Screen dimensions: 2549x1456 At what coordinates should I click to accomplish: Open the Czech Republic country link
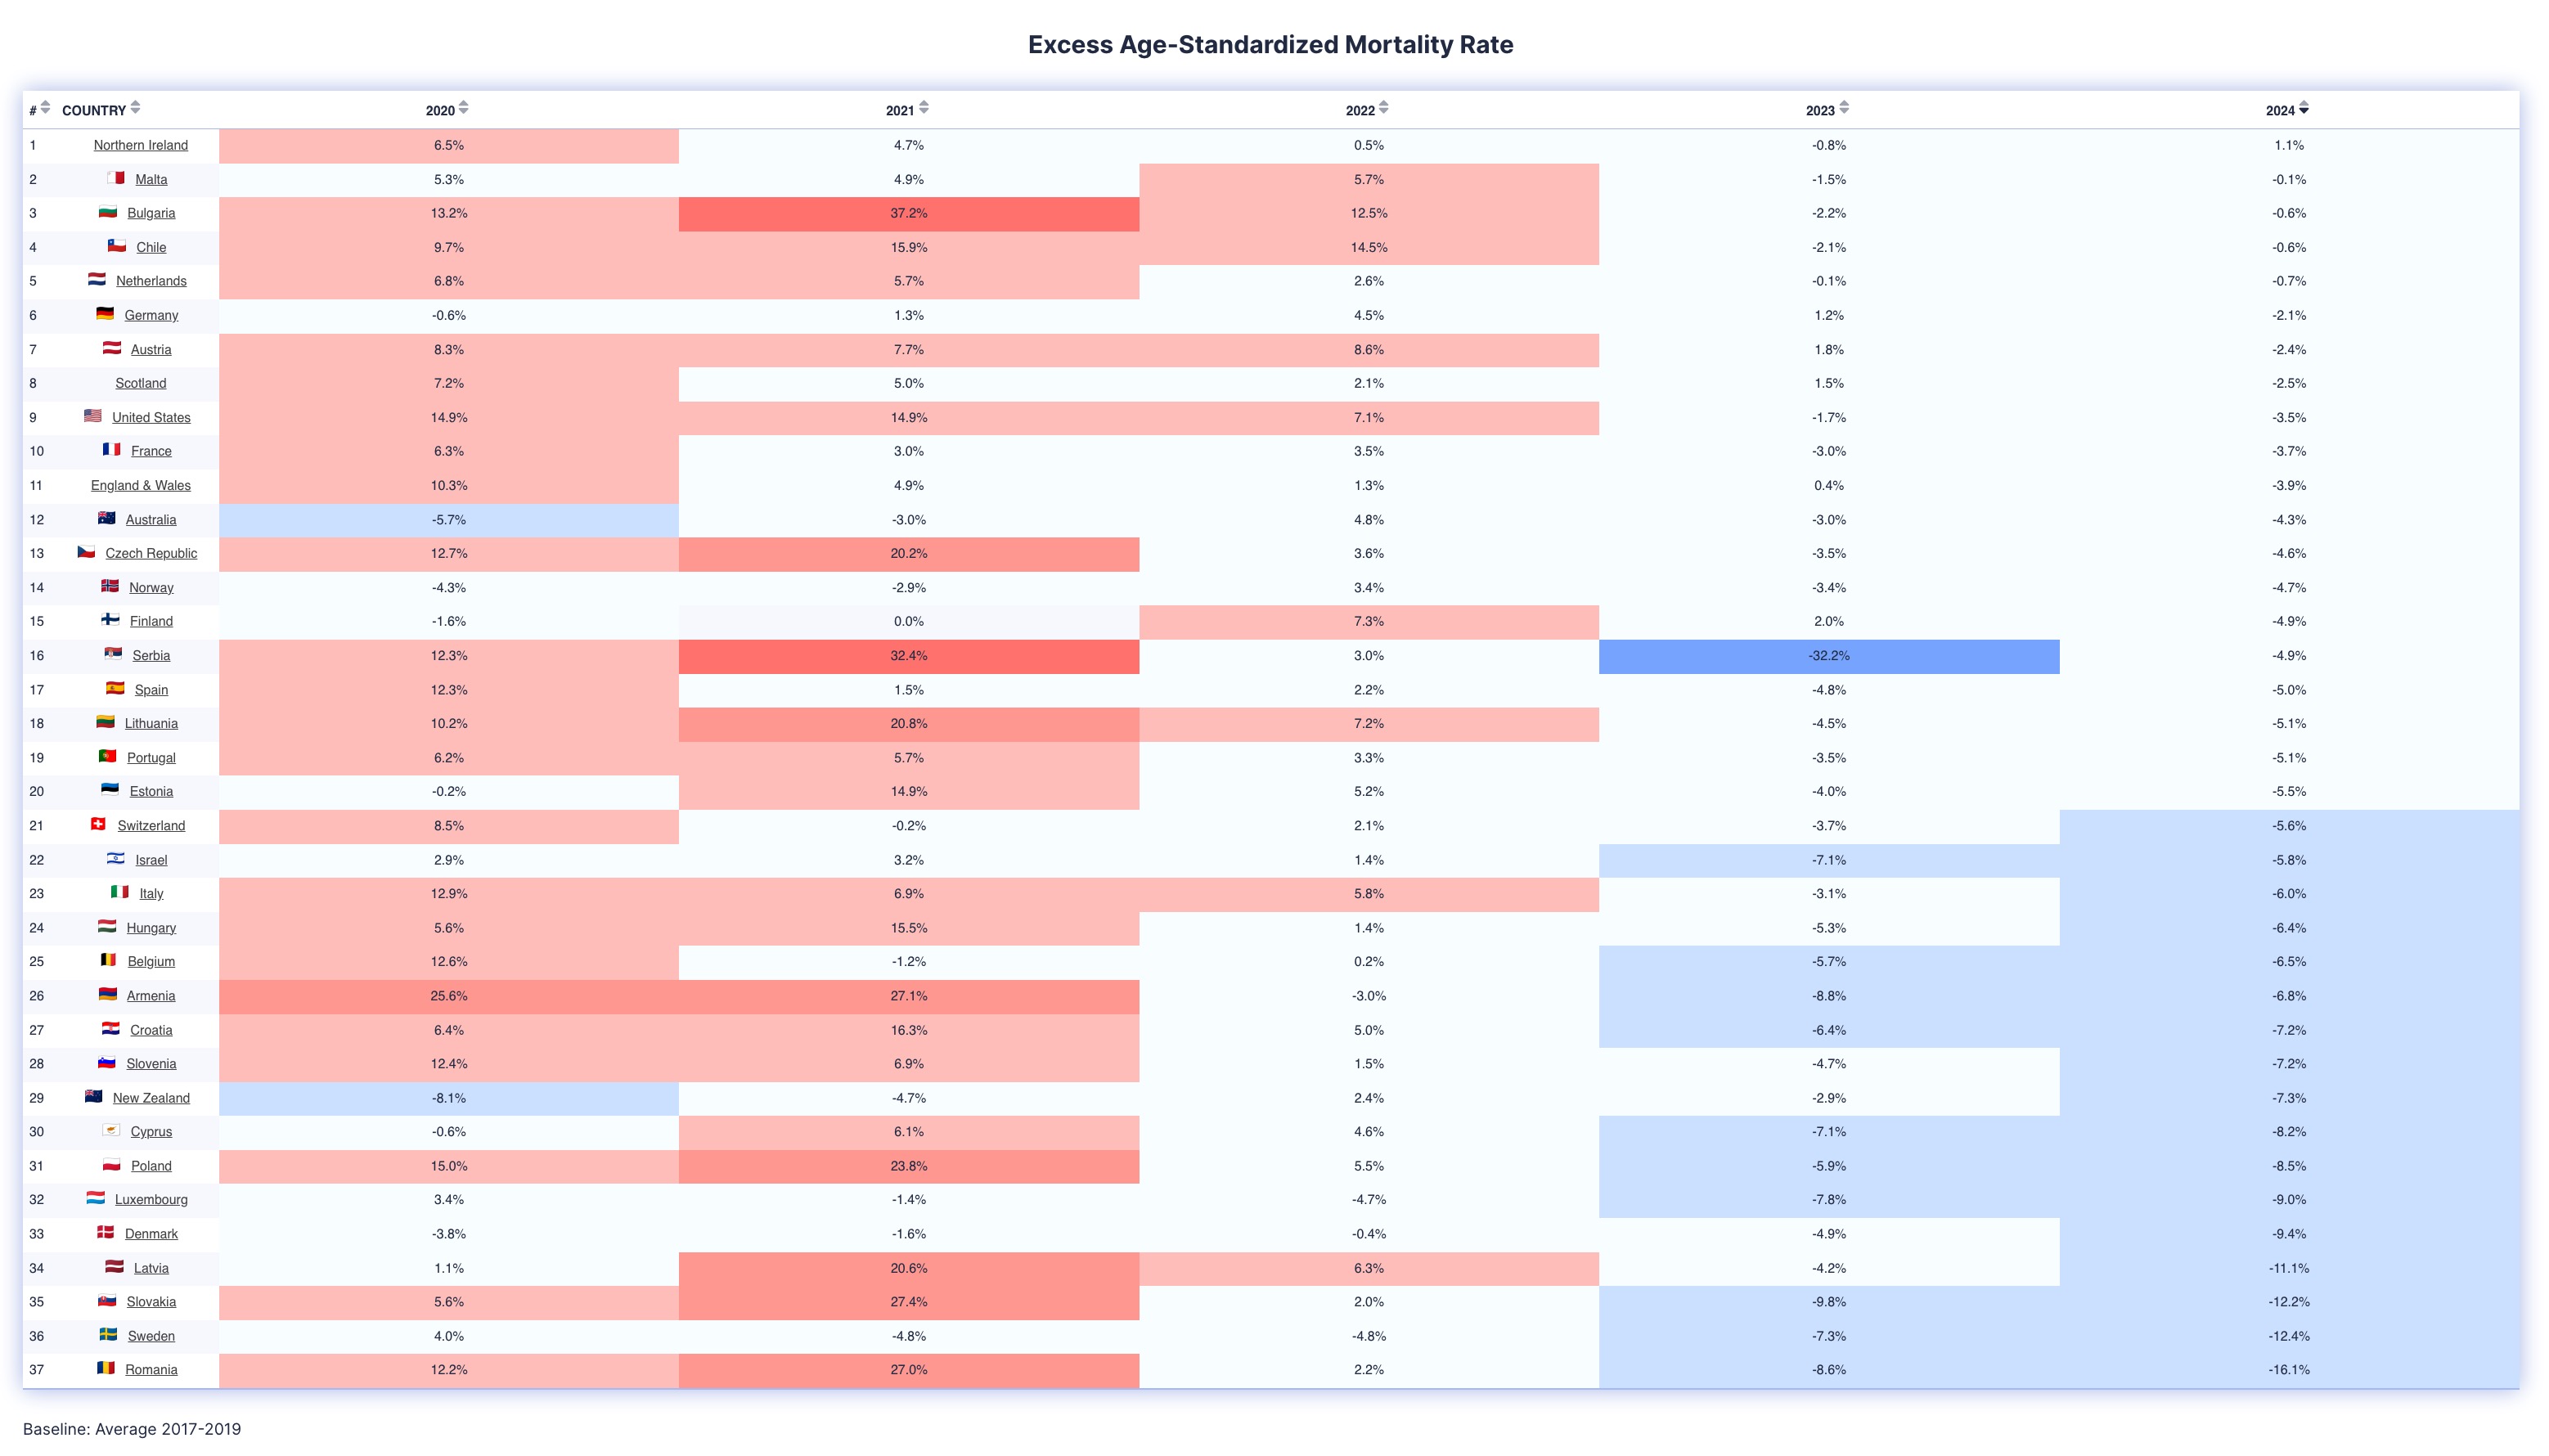tap(151, 553)
